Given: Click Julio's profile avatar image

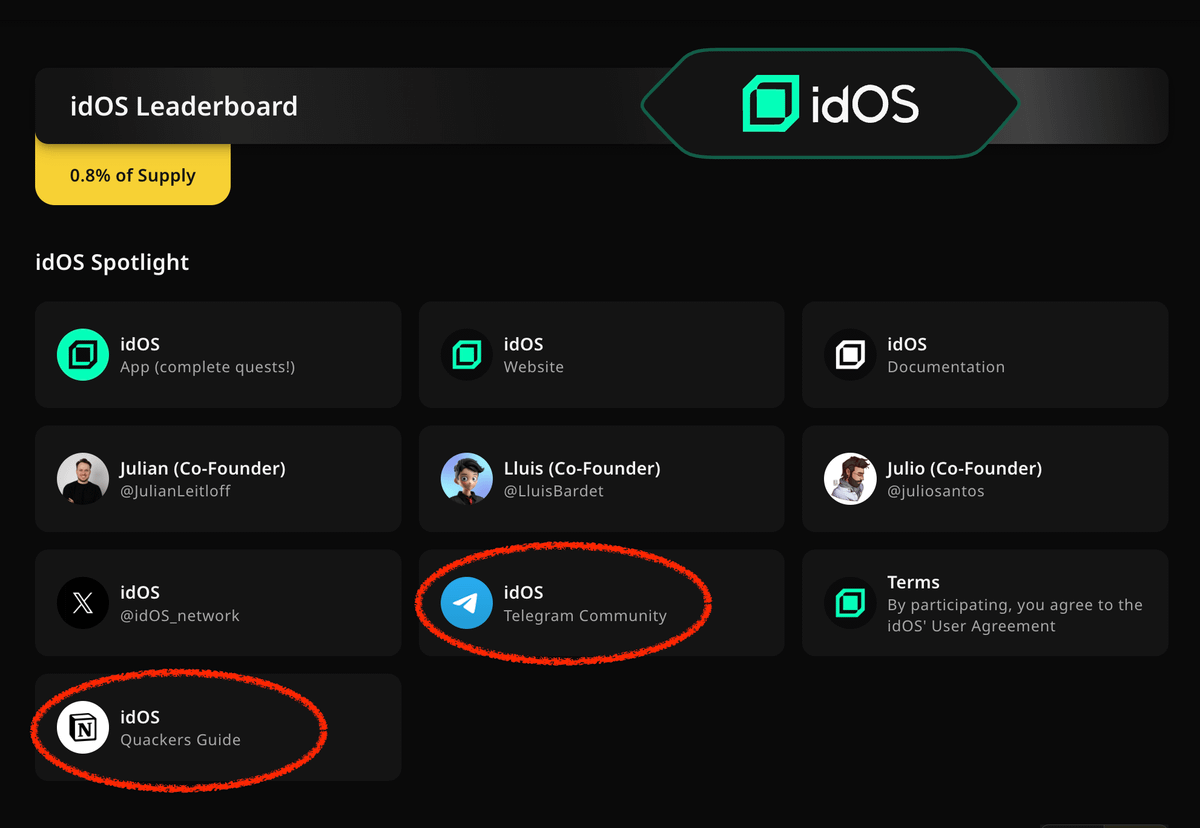Looking at the screenshot, I should click(x=849, y=478).
